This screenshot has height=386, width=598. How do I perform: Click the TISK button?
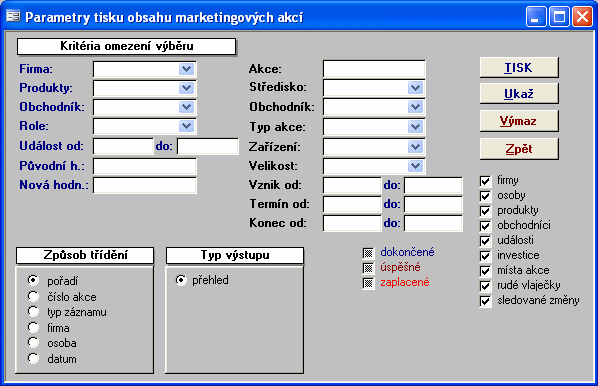[519, 68]
